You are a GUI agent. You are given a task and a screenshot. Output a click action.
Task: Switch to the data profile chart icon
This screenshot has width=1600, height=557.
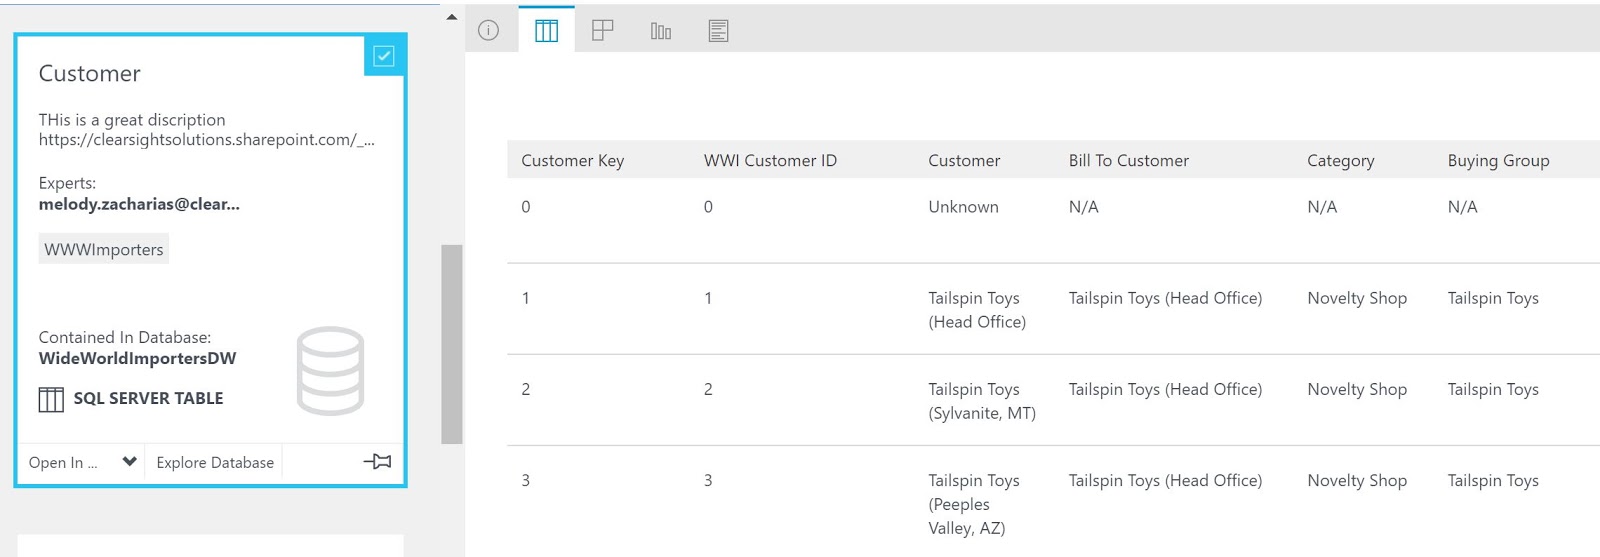[660, 31]
